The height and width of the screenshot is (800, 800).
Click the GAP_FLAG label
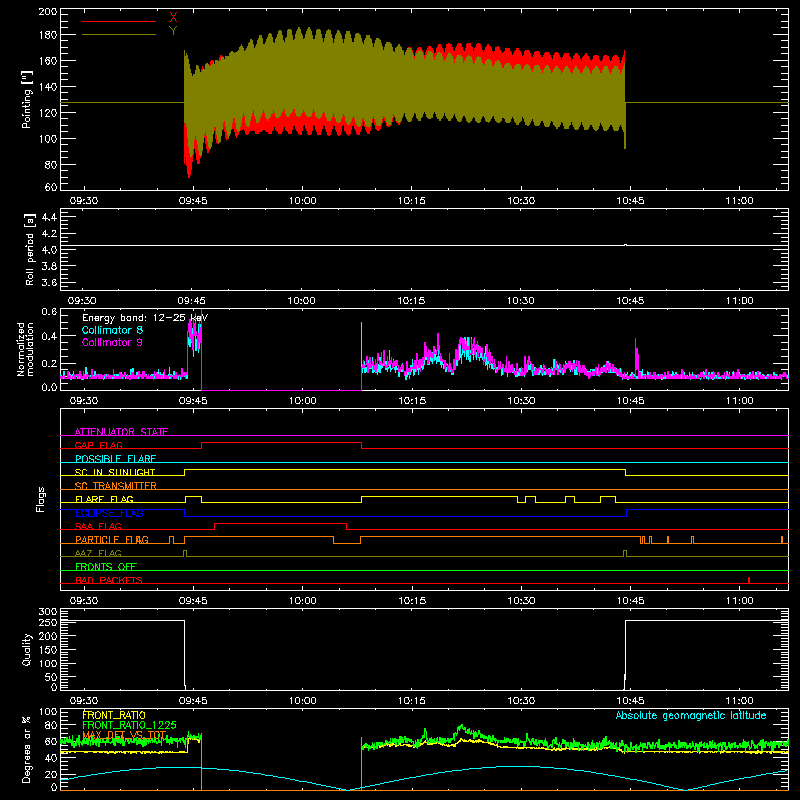coord(98,445)
